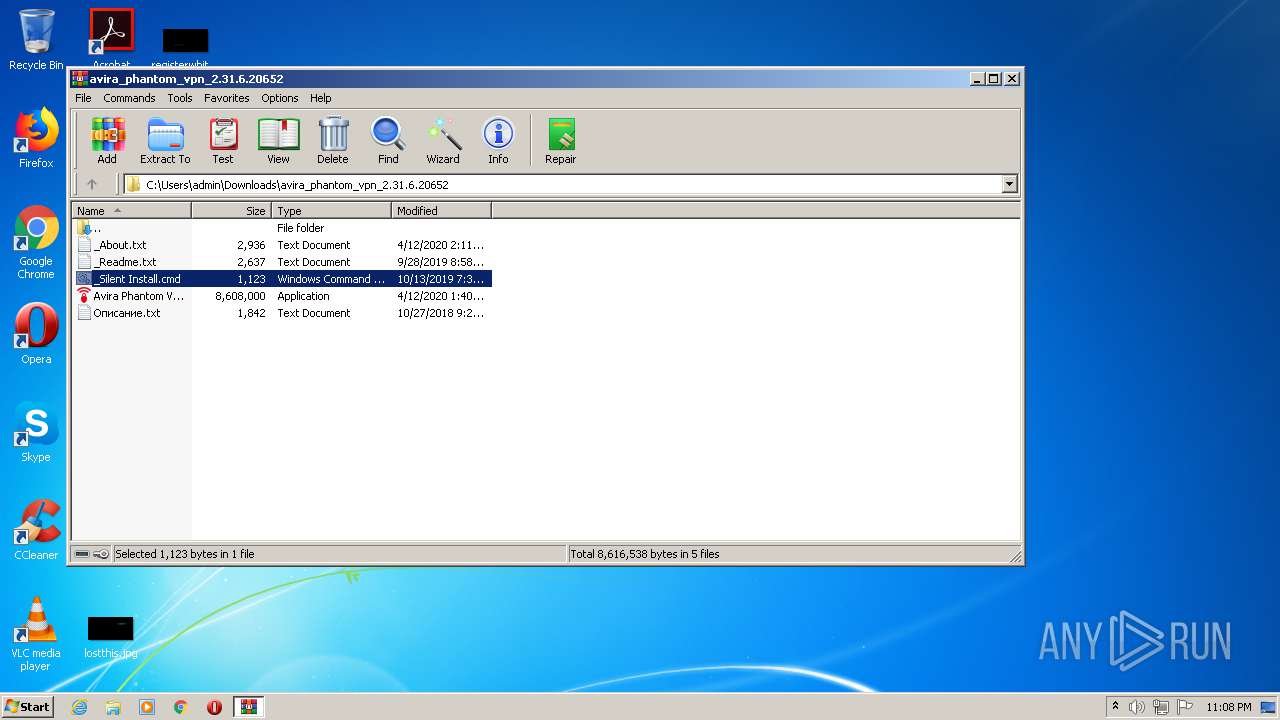The image size is (1280, 720).
Task: Click the Add archive toolbar icon
Action: (x=107, y=141)
